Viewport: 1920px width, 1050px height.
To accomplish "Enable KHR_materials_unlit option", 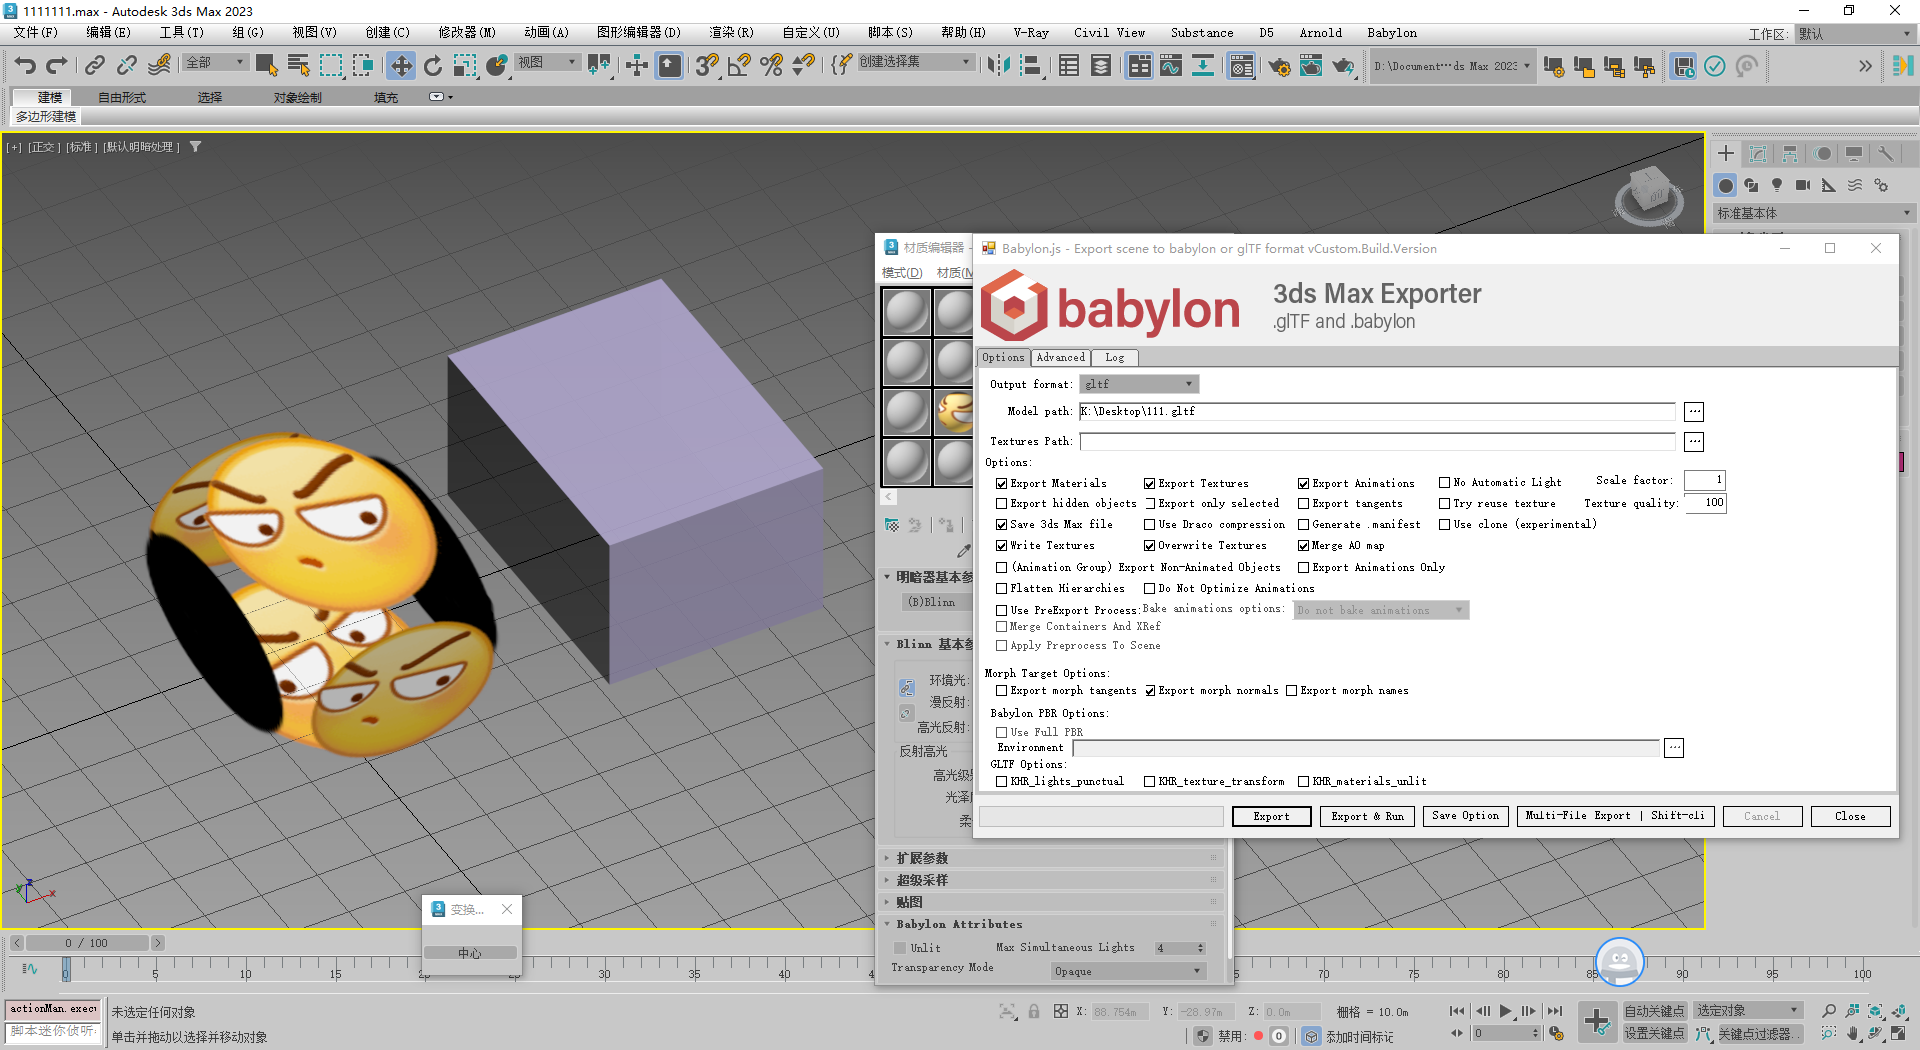I will 1304,782.
